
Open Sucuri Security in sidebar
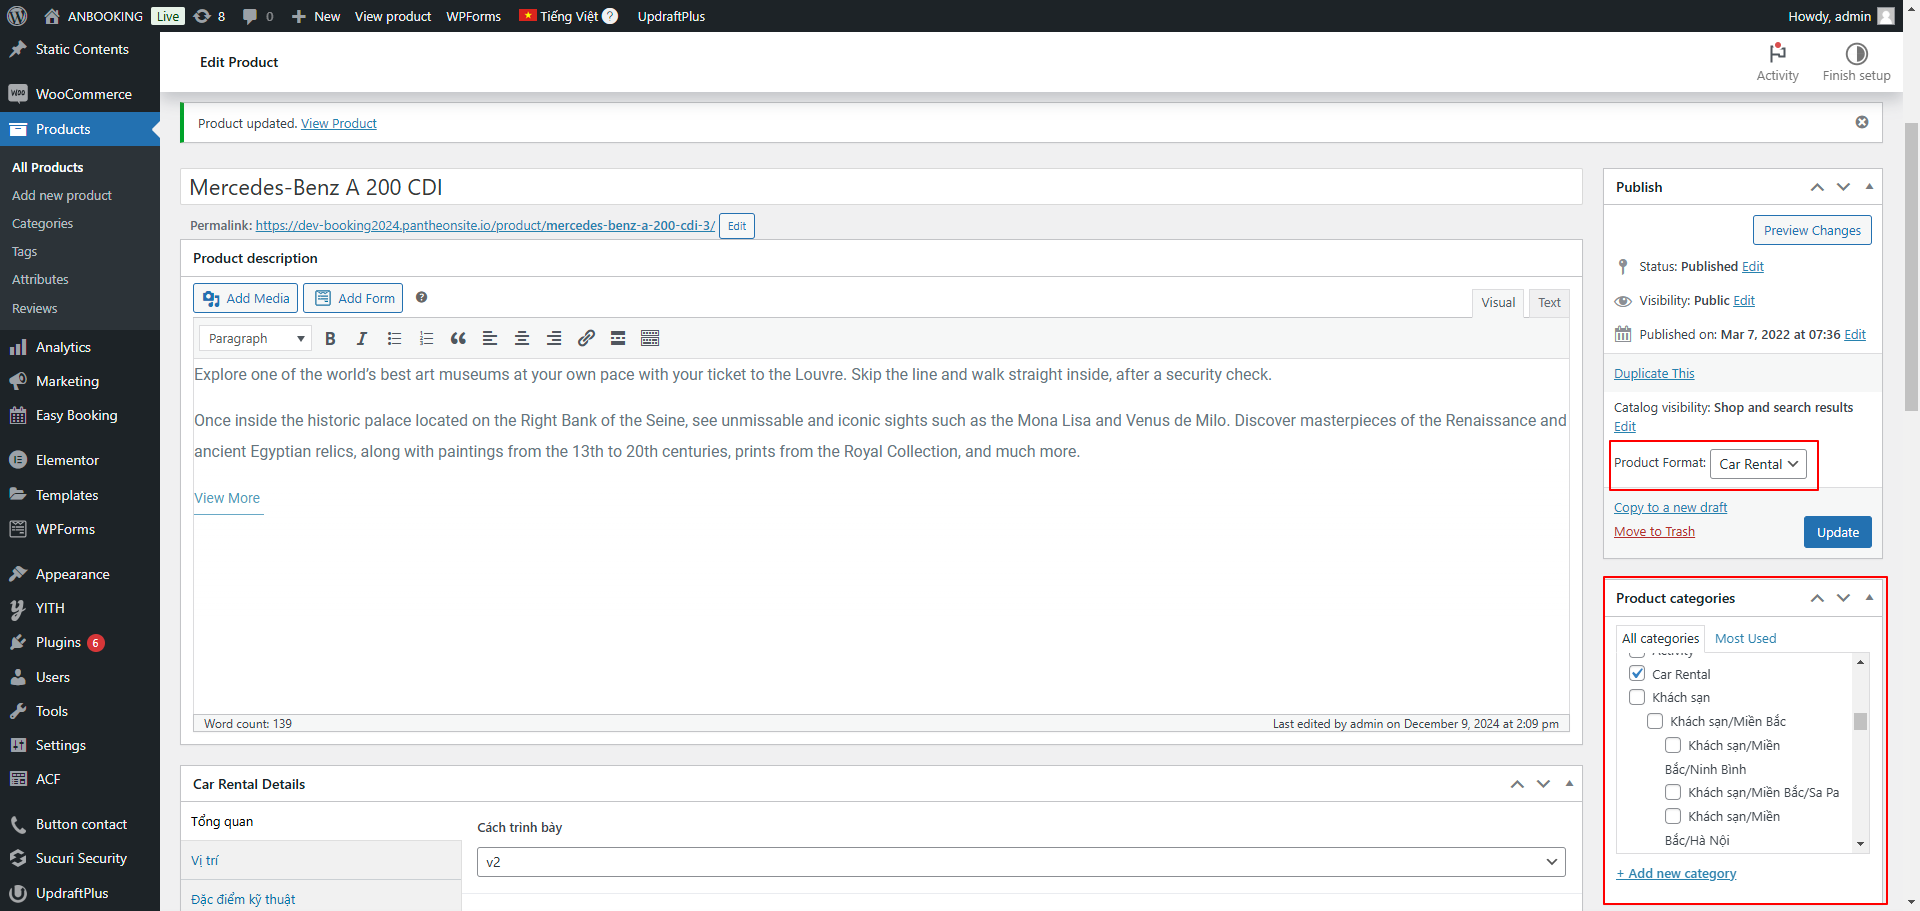[x=80, y=858]
